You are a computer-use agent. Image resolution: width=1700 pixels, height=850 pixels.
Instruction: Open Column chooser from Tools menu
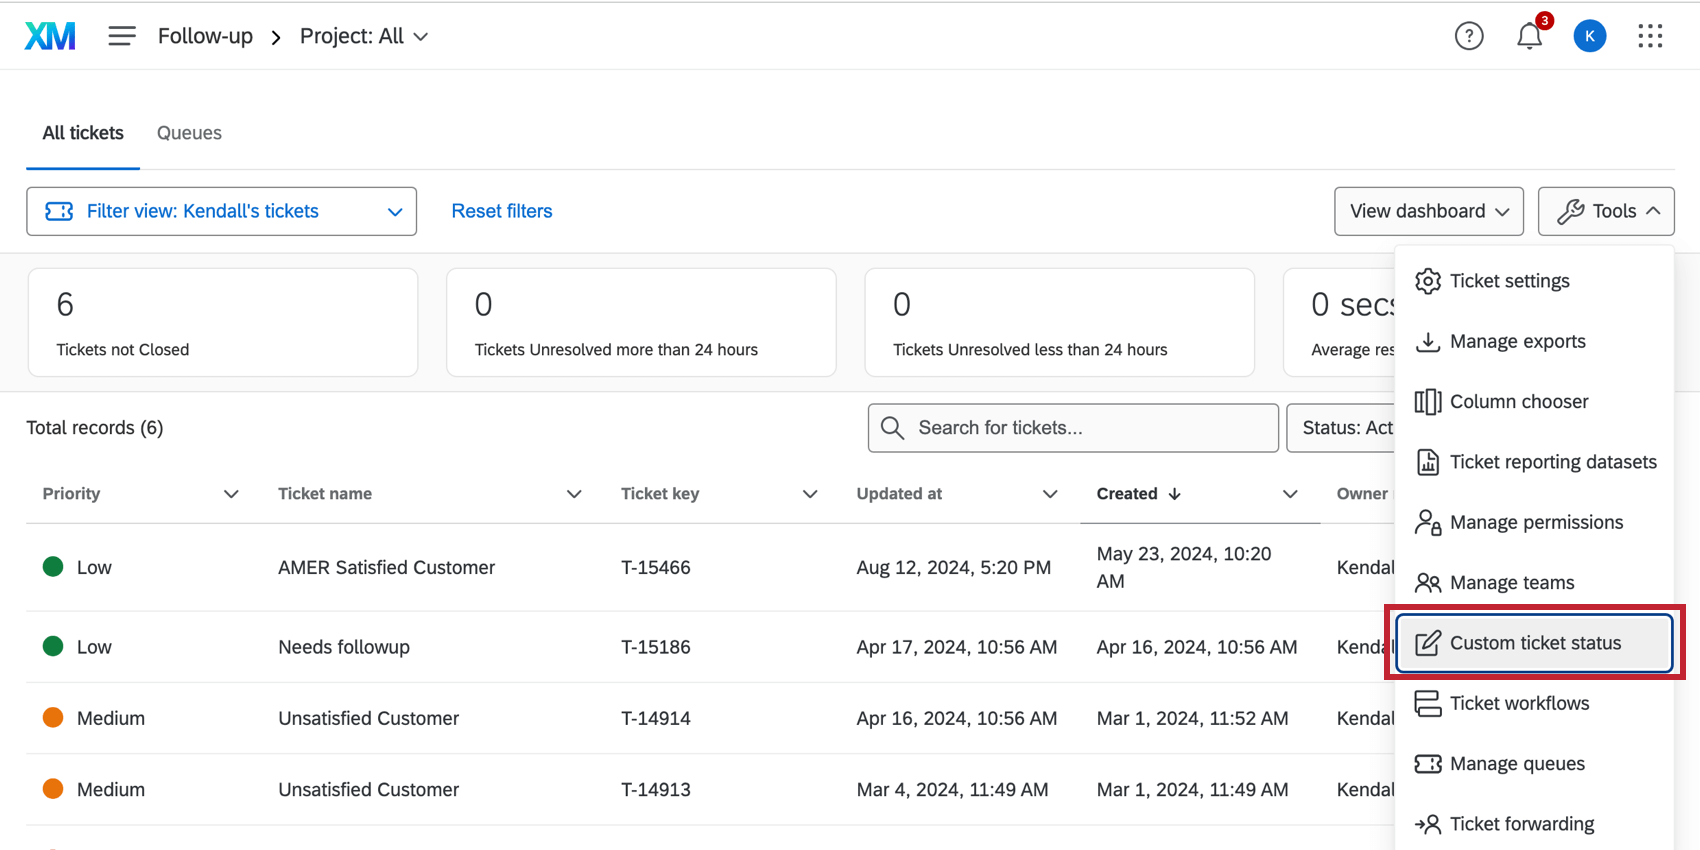click(x=1518, y=401)
